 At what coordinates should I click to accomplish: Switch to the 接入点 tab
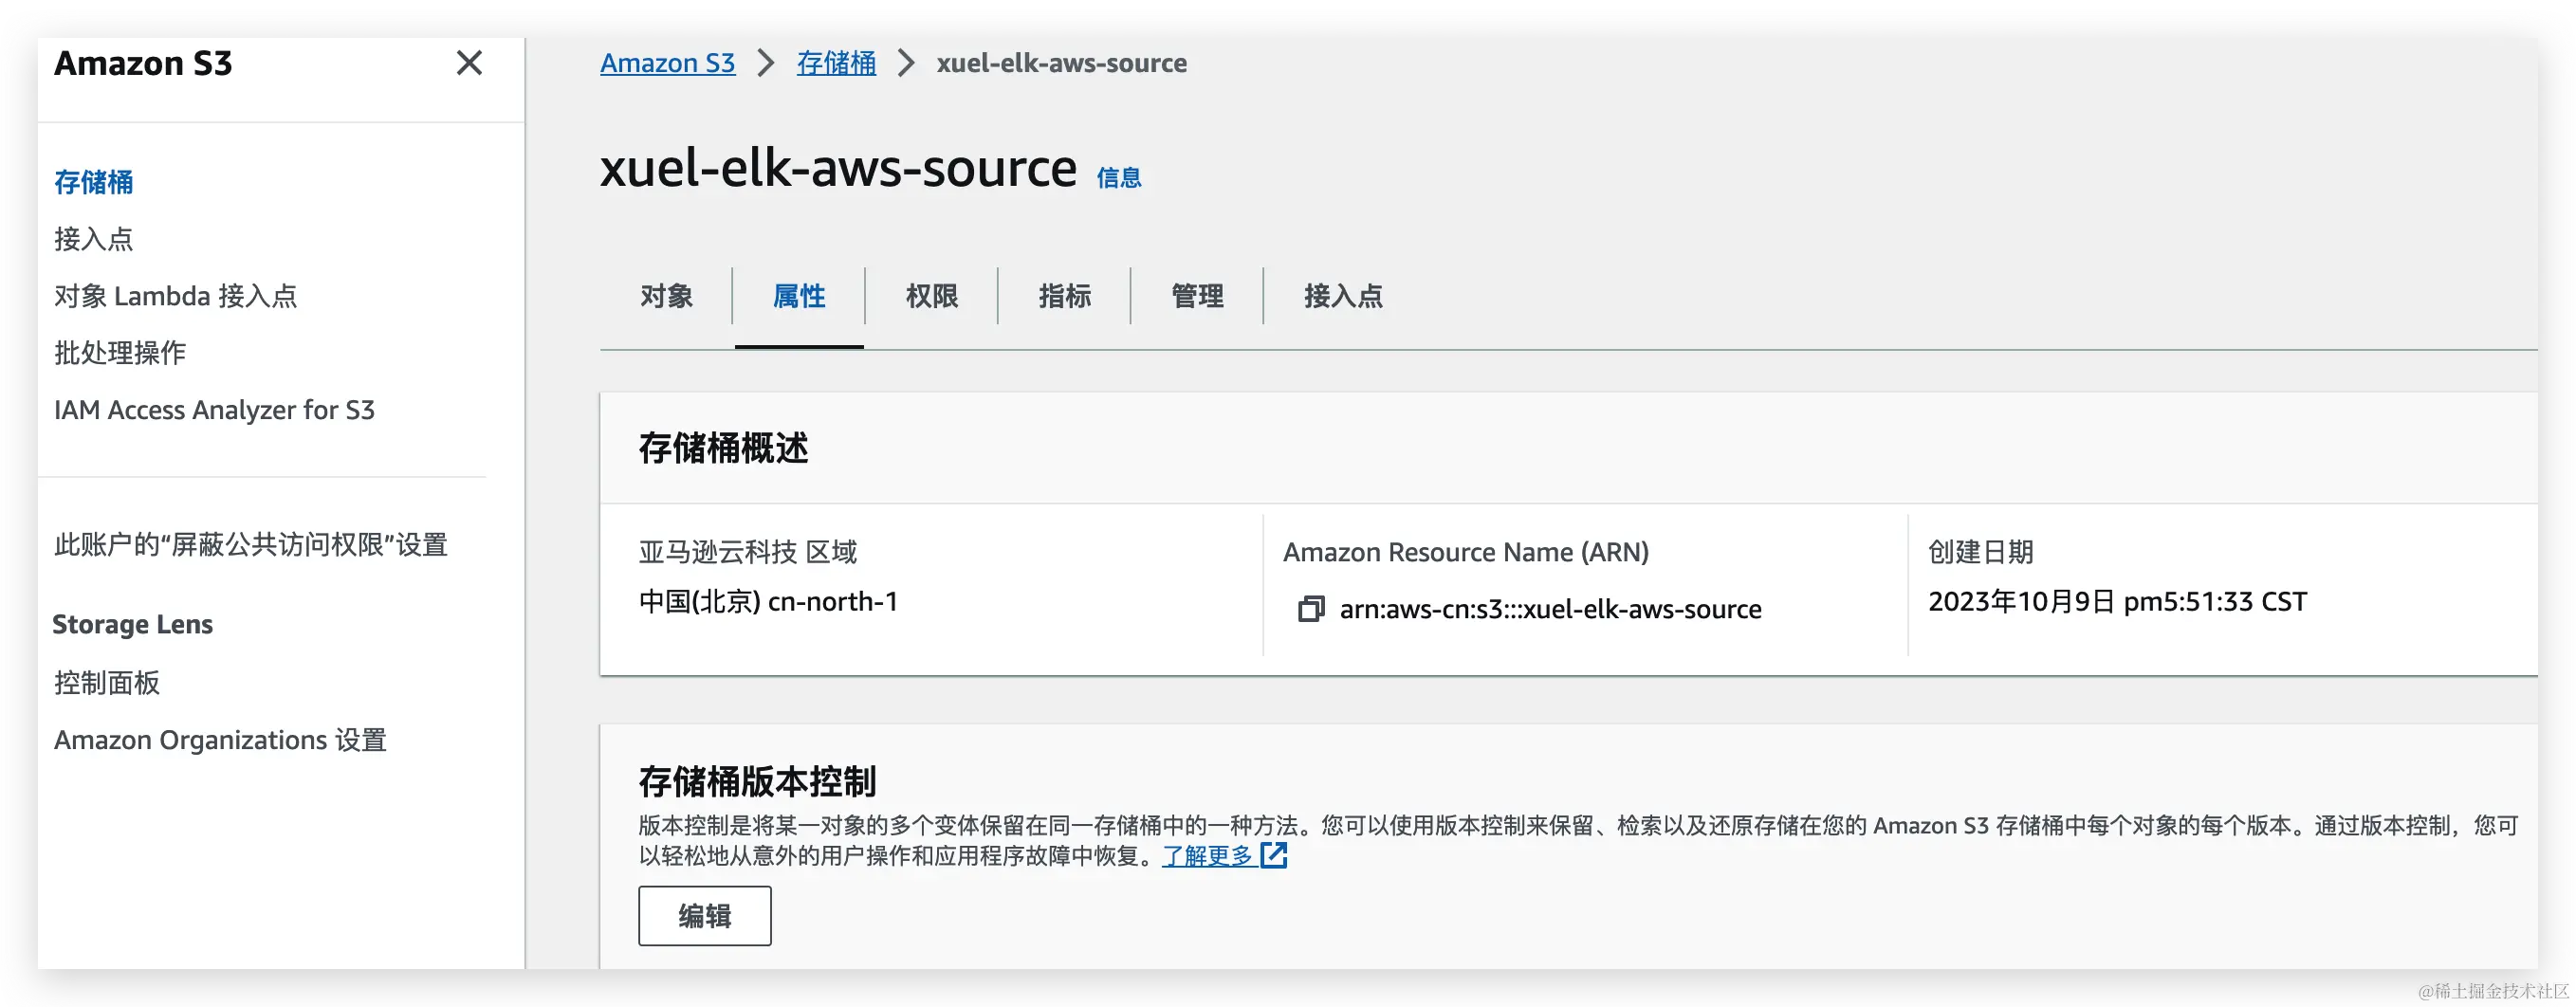(x=1343, y=296)
